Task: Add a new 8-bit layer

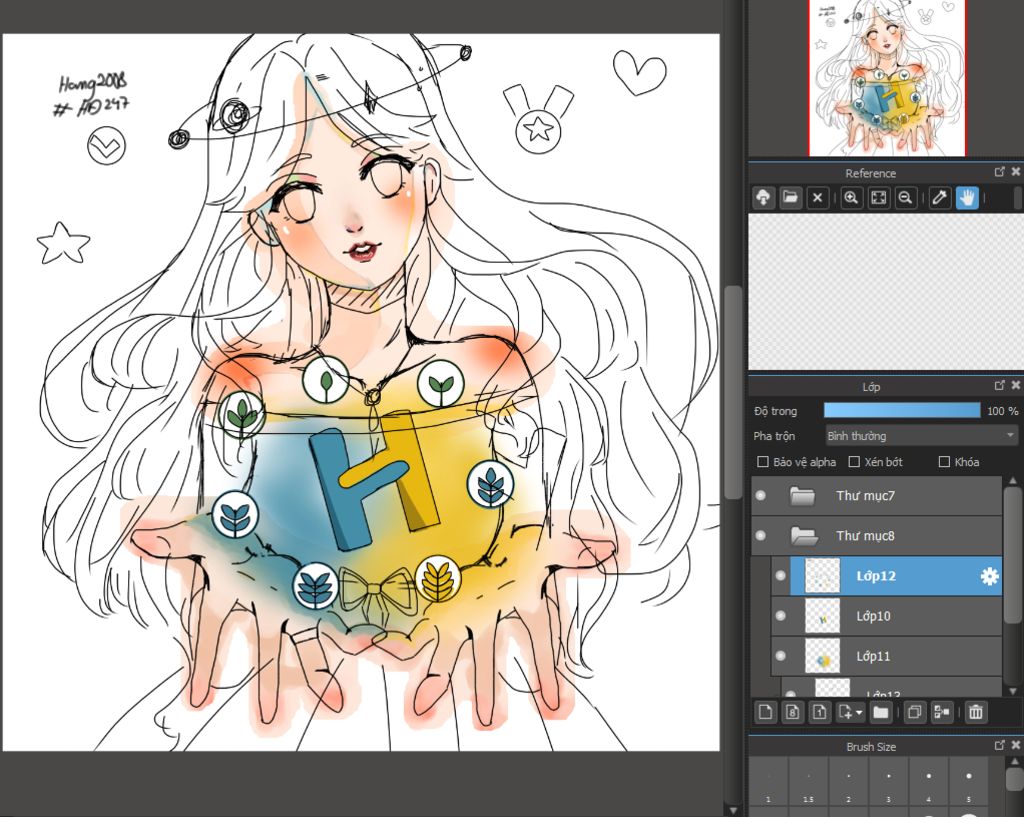Action: pyautogui.click(x=793, y=712)
